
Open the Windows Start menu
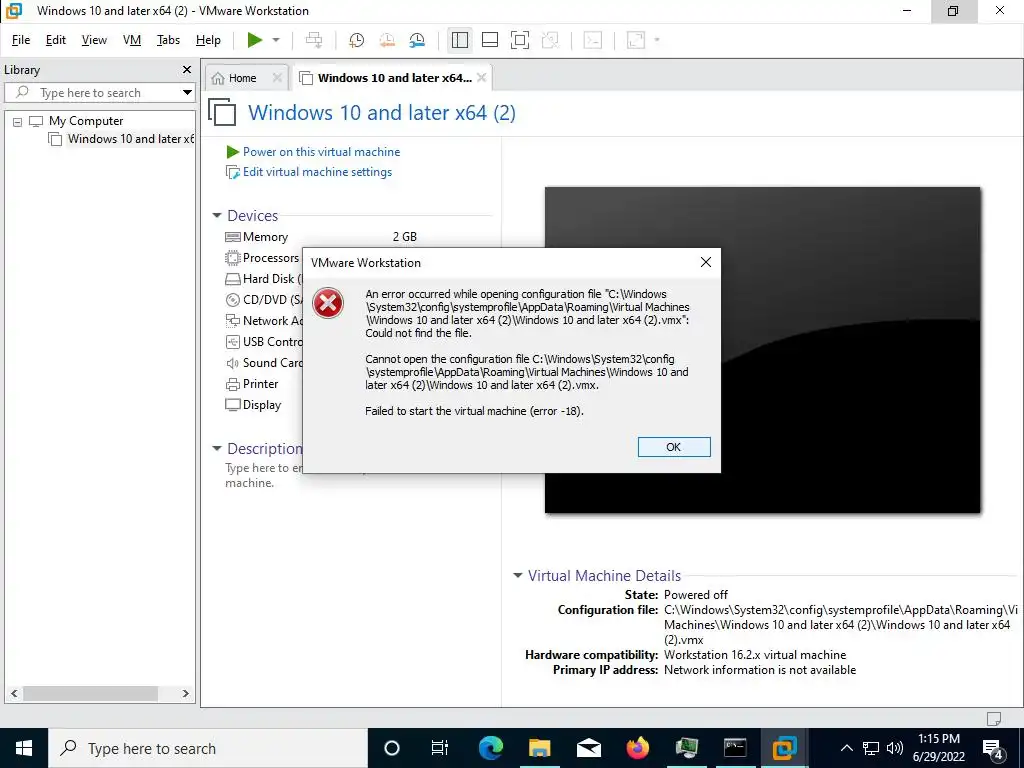[x=24, y=748]
